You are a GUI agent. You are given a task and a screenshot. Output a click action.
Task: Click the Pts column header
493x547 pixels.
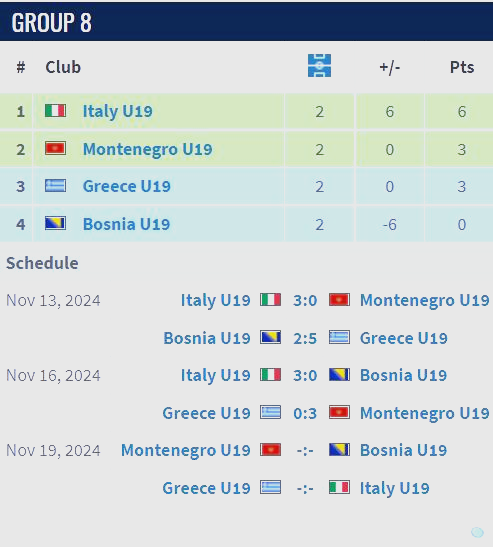(x=462, y=67)
